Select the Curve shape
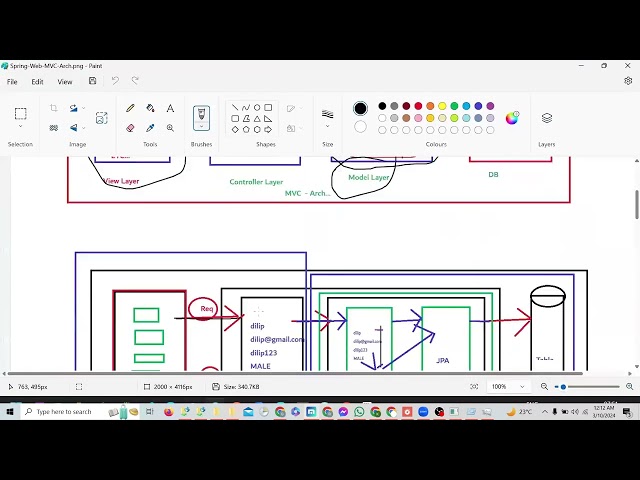This screenshot has height=480, width=640. click(x=246, y=107)
